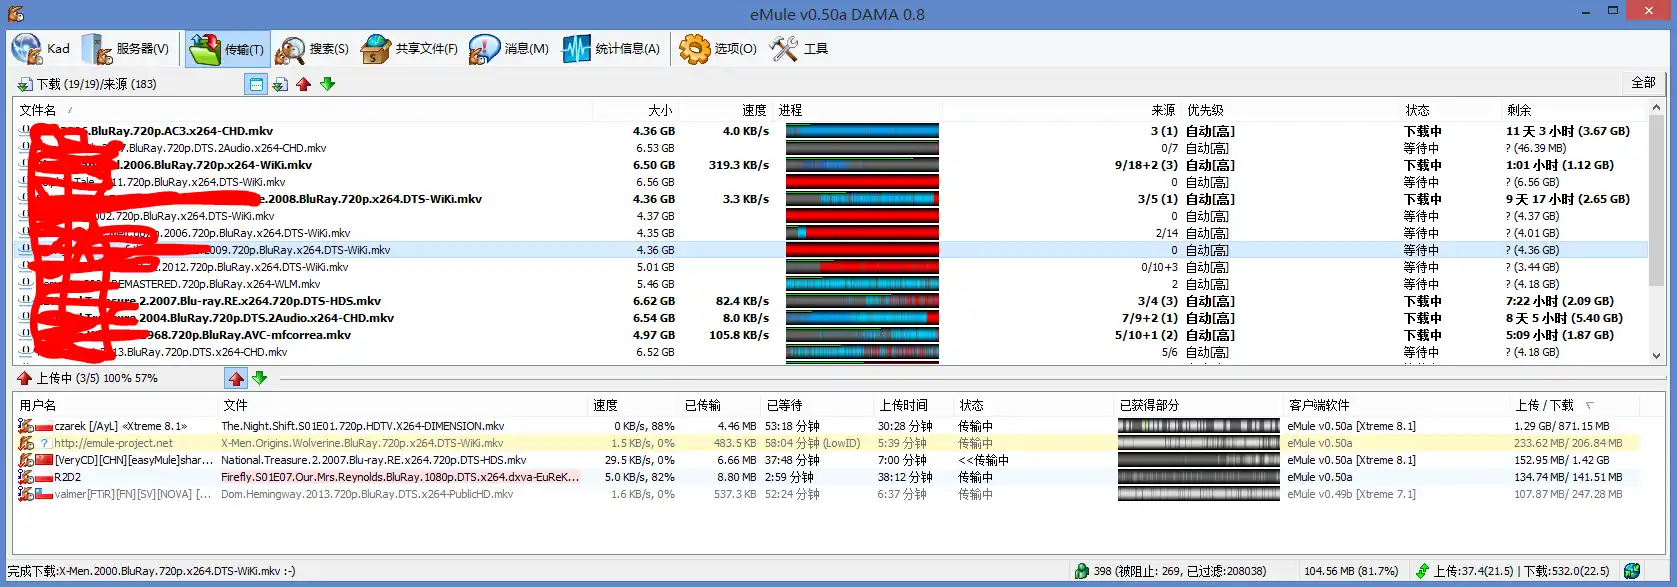
Task: Select 2007.Blu-ray.RE.x264.720p.DTS-HDS.mkv download row
Action: pos(831,301)
